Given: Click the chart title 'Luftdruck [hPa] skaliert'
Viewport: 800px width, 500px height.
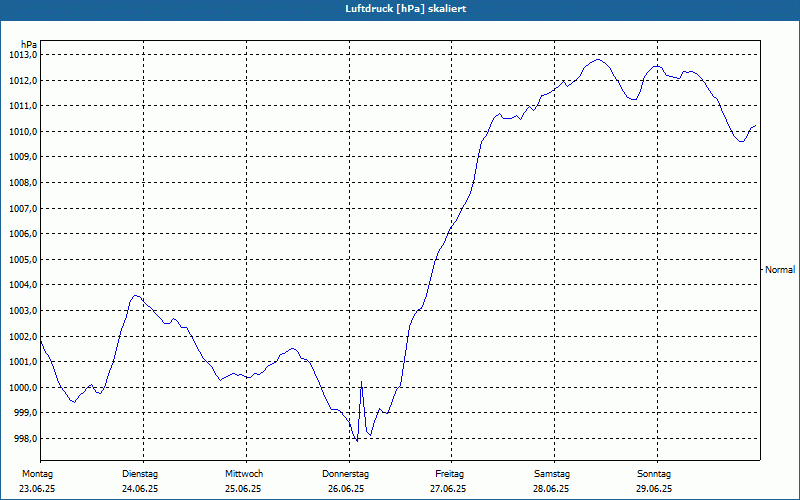Looking at the screenshot, I should point(406,9).
